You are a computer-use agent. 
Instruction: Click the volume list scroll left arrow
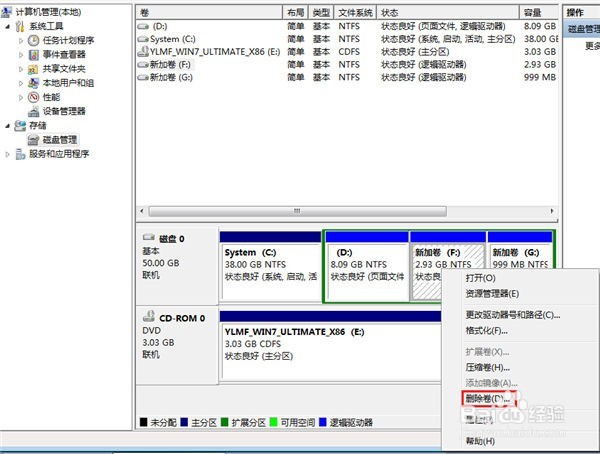[x=142, y=211]
